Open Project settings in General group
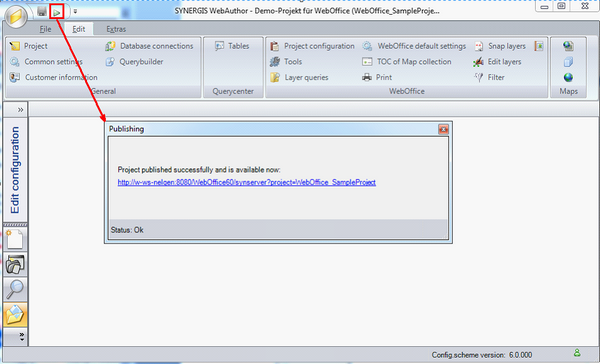The height and width of the screenshot is (364, 600). (29, 46)
